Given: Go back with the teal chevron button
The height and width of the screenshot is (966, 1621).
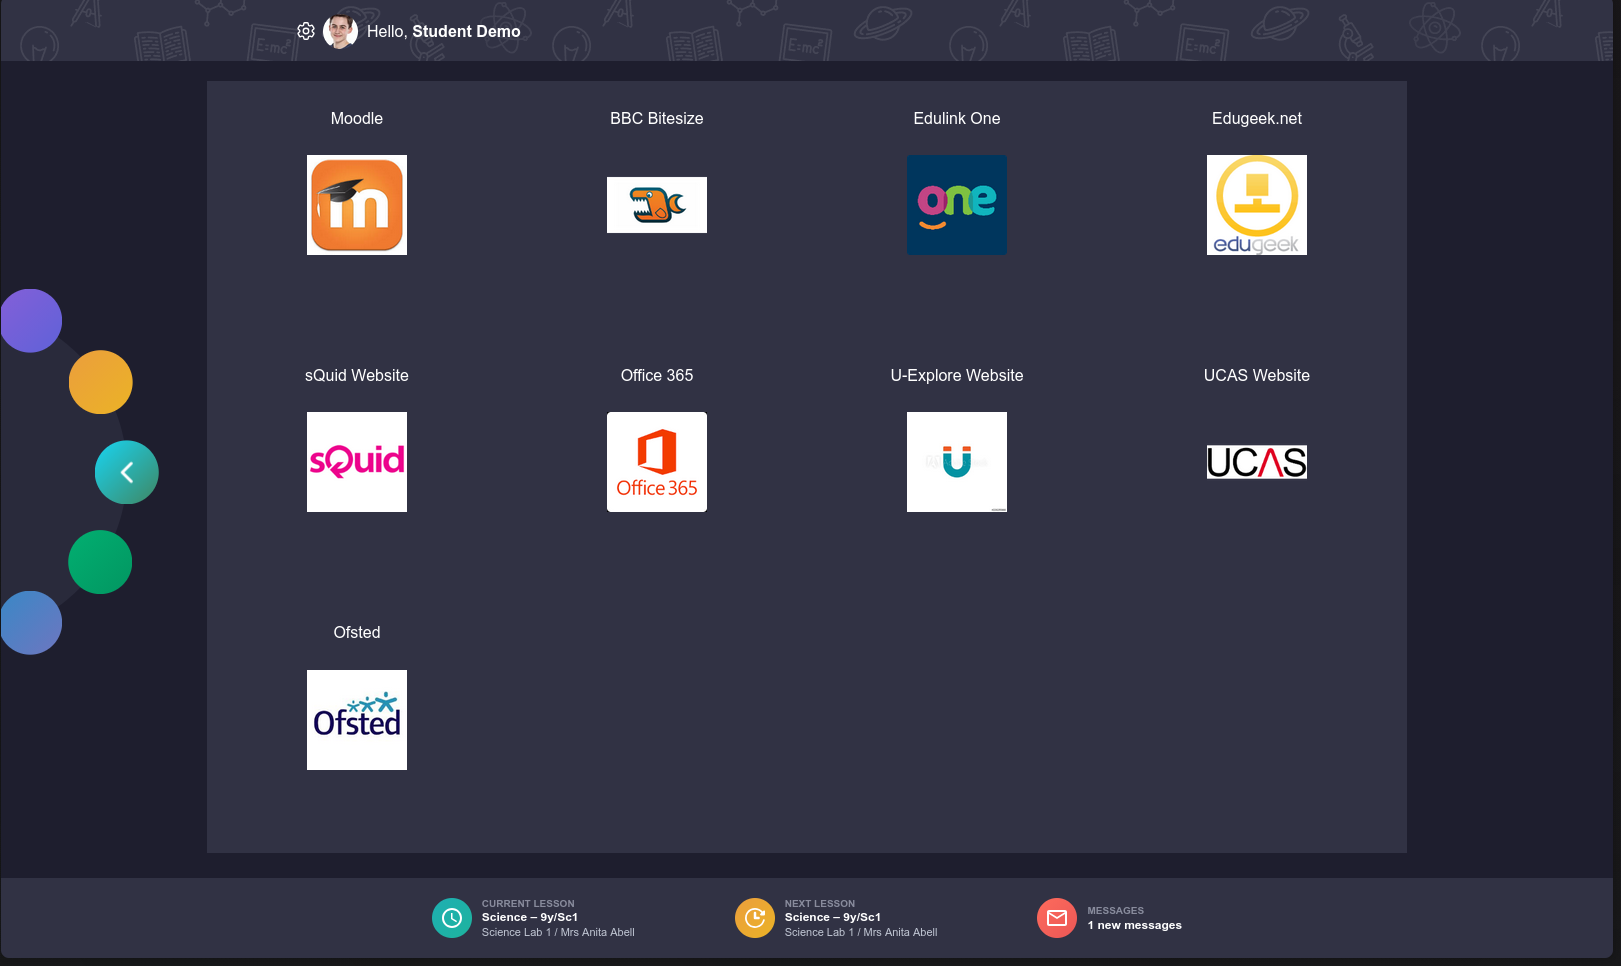Looking at the screenshot, I should click(127, 472).
